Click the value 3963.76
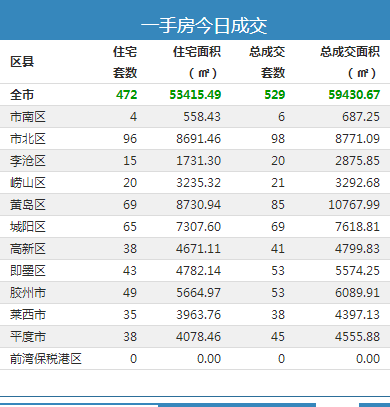 [199, 315]
